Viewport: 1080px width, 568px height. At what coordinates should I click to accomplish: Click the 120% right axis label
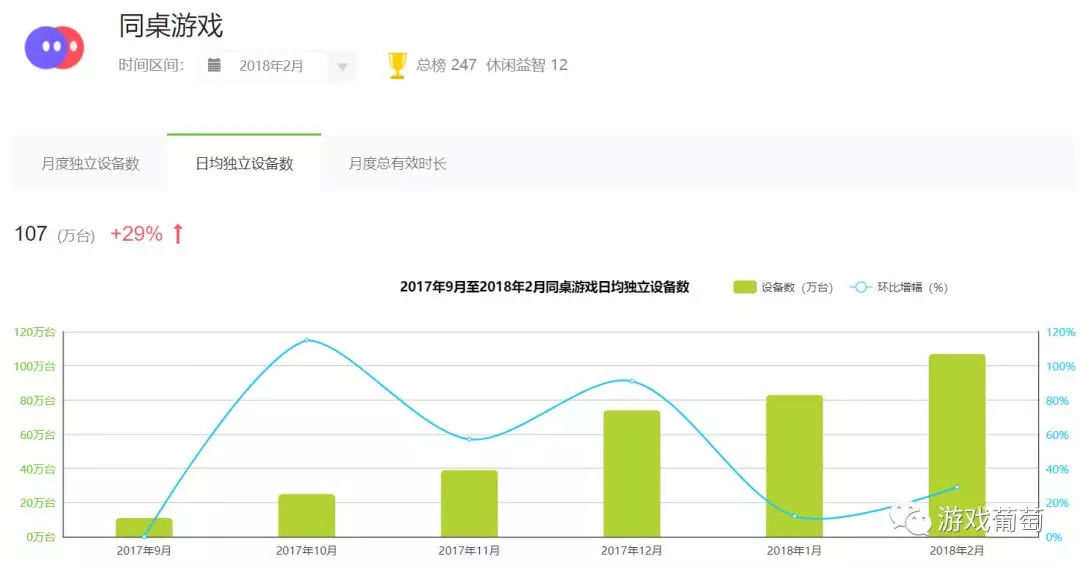(1060, 332)
